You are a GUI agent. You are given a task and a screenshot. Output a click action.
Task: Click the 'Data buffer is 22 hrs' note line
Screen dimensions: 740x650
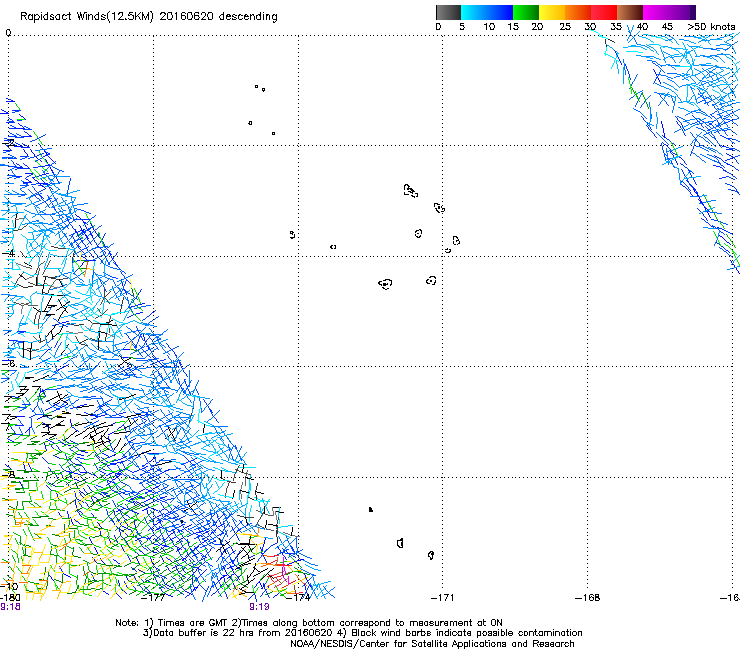point(363,633)
